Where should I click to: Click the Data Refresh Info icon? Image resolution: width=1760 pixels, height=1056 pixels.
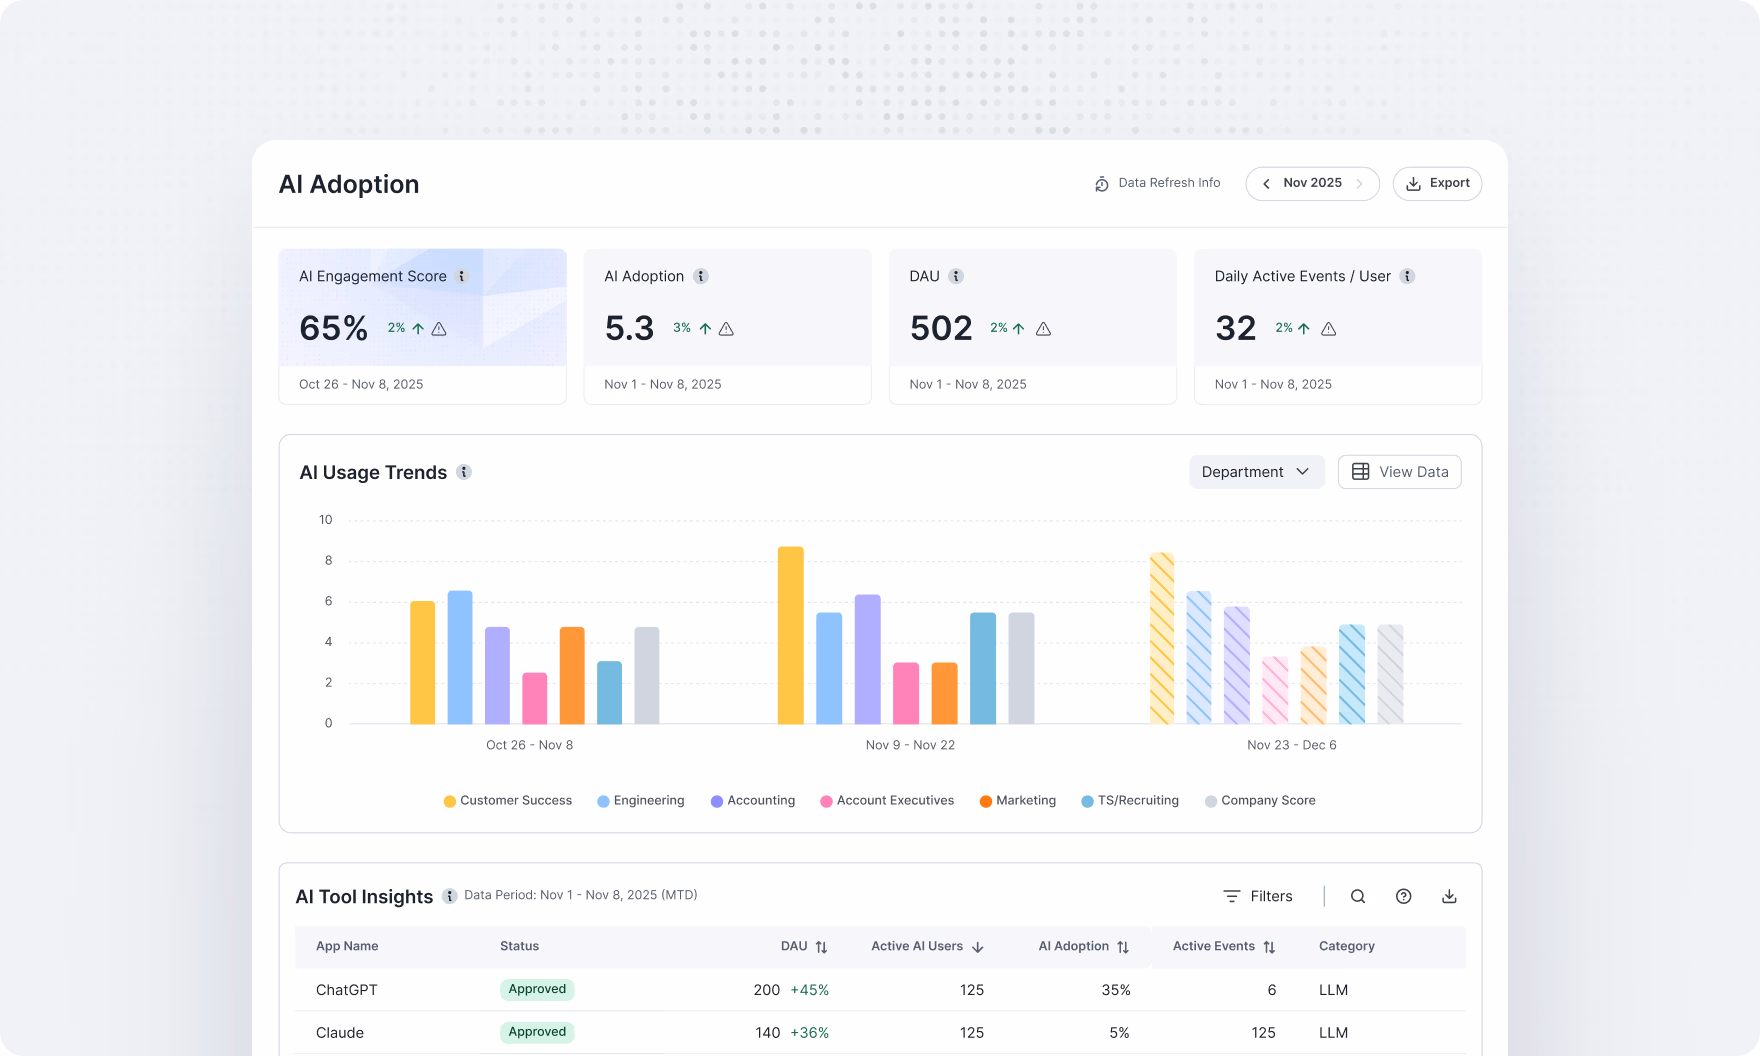1101,183
